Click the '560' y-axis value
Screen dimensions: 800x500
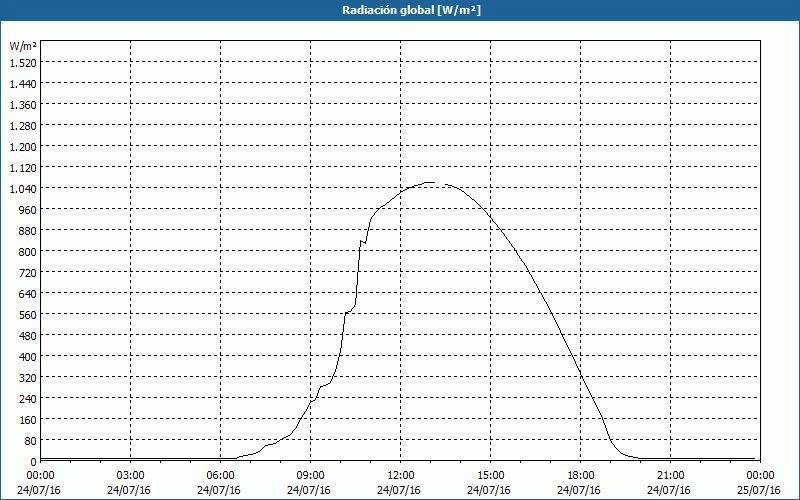point(27,315)
